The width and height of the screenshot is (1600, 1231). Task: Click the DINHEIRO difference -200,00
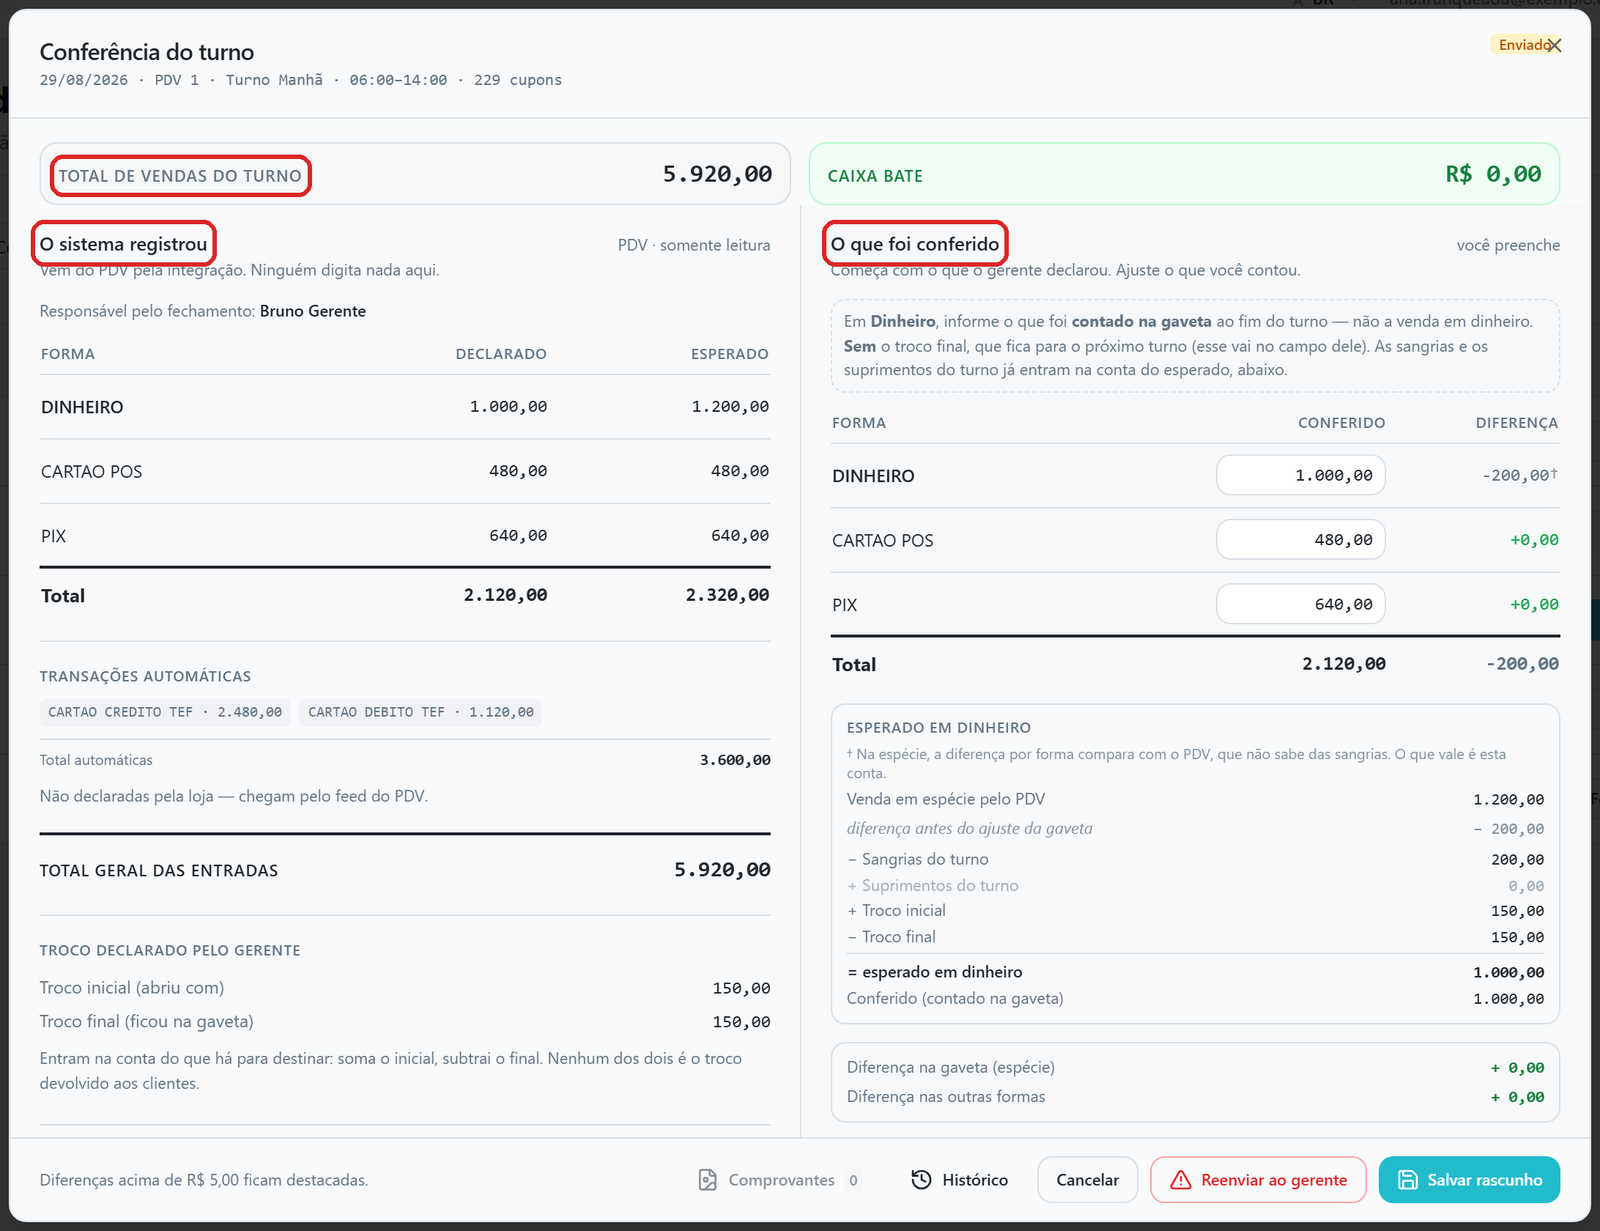click(x=1519, y=475)
